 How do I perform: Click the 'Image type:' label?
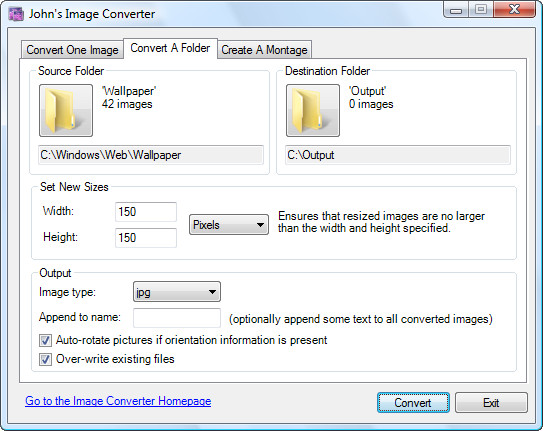tap(68, 292)
